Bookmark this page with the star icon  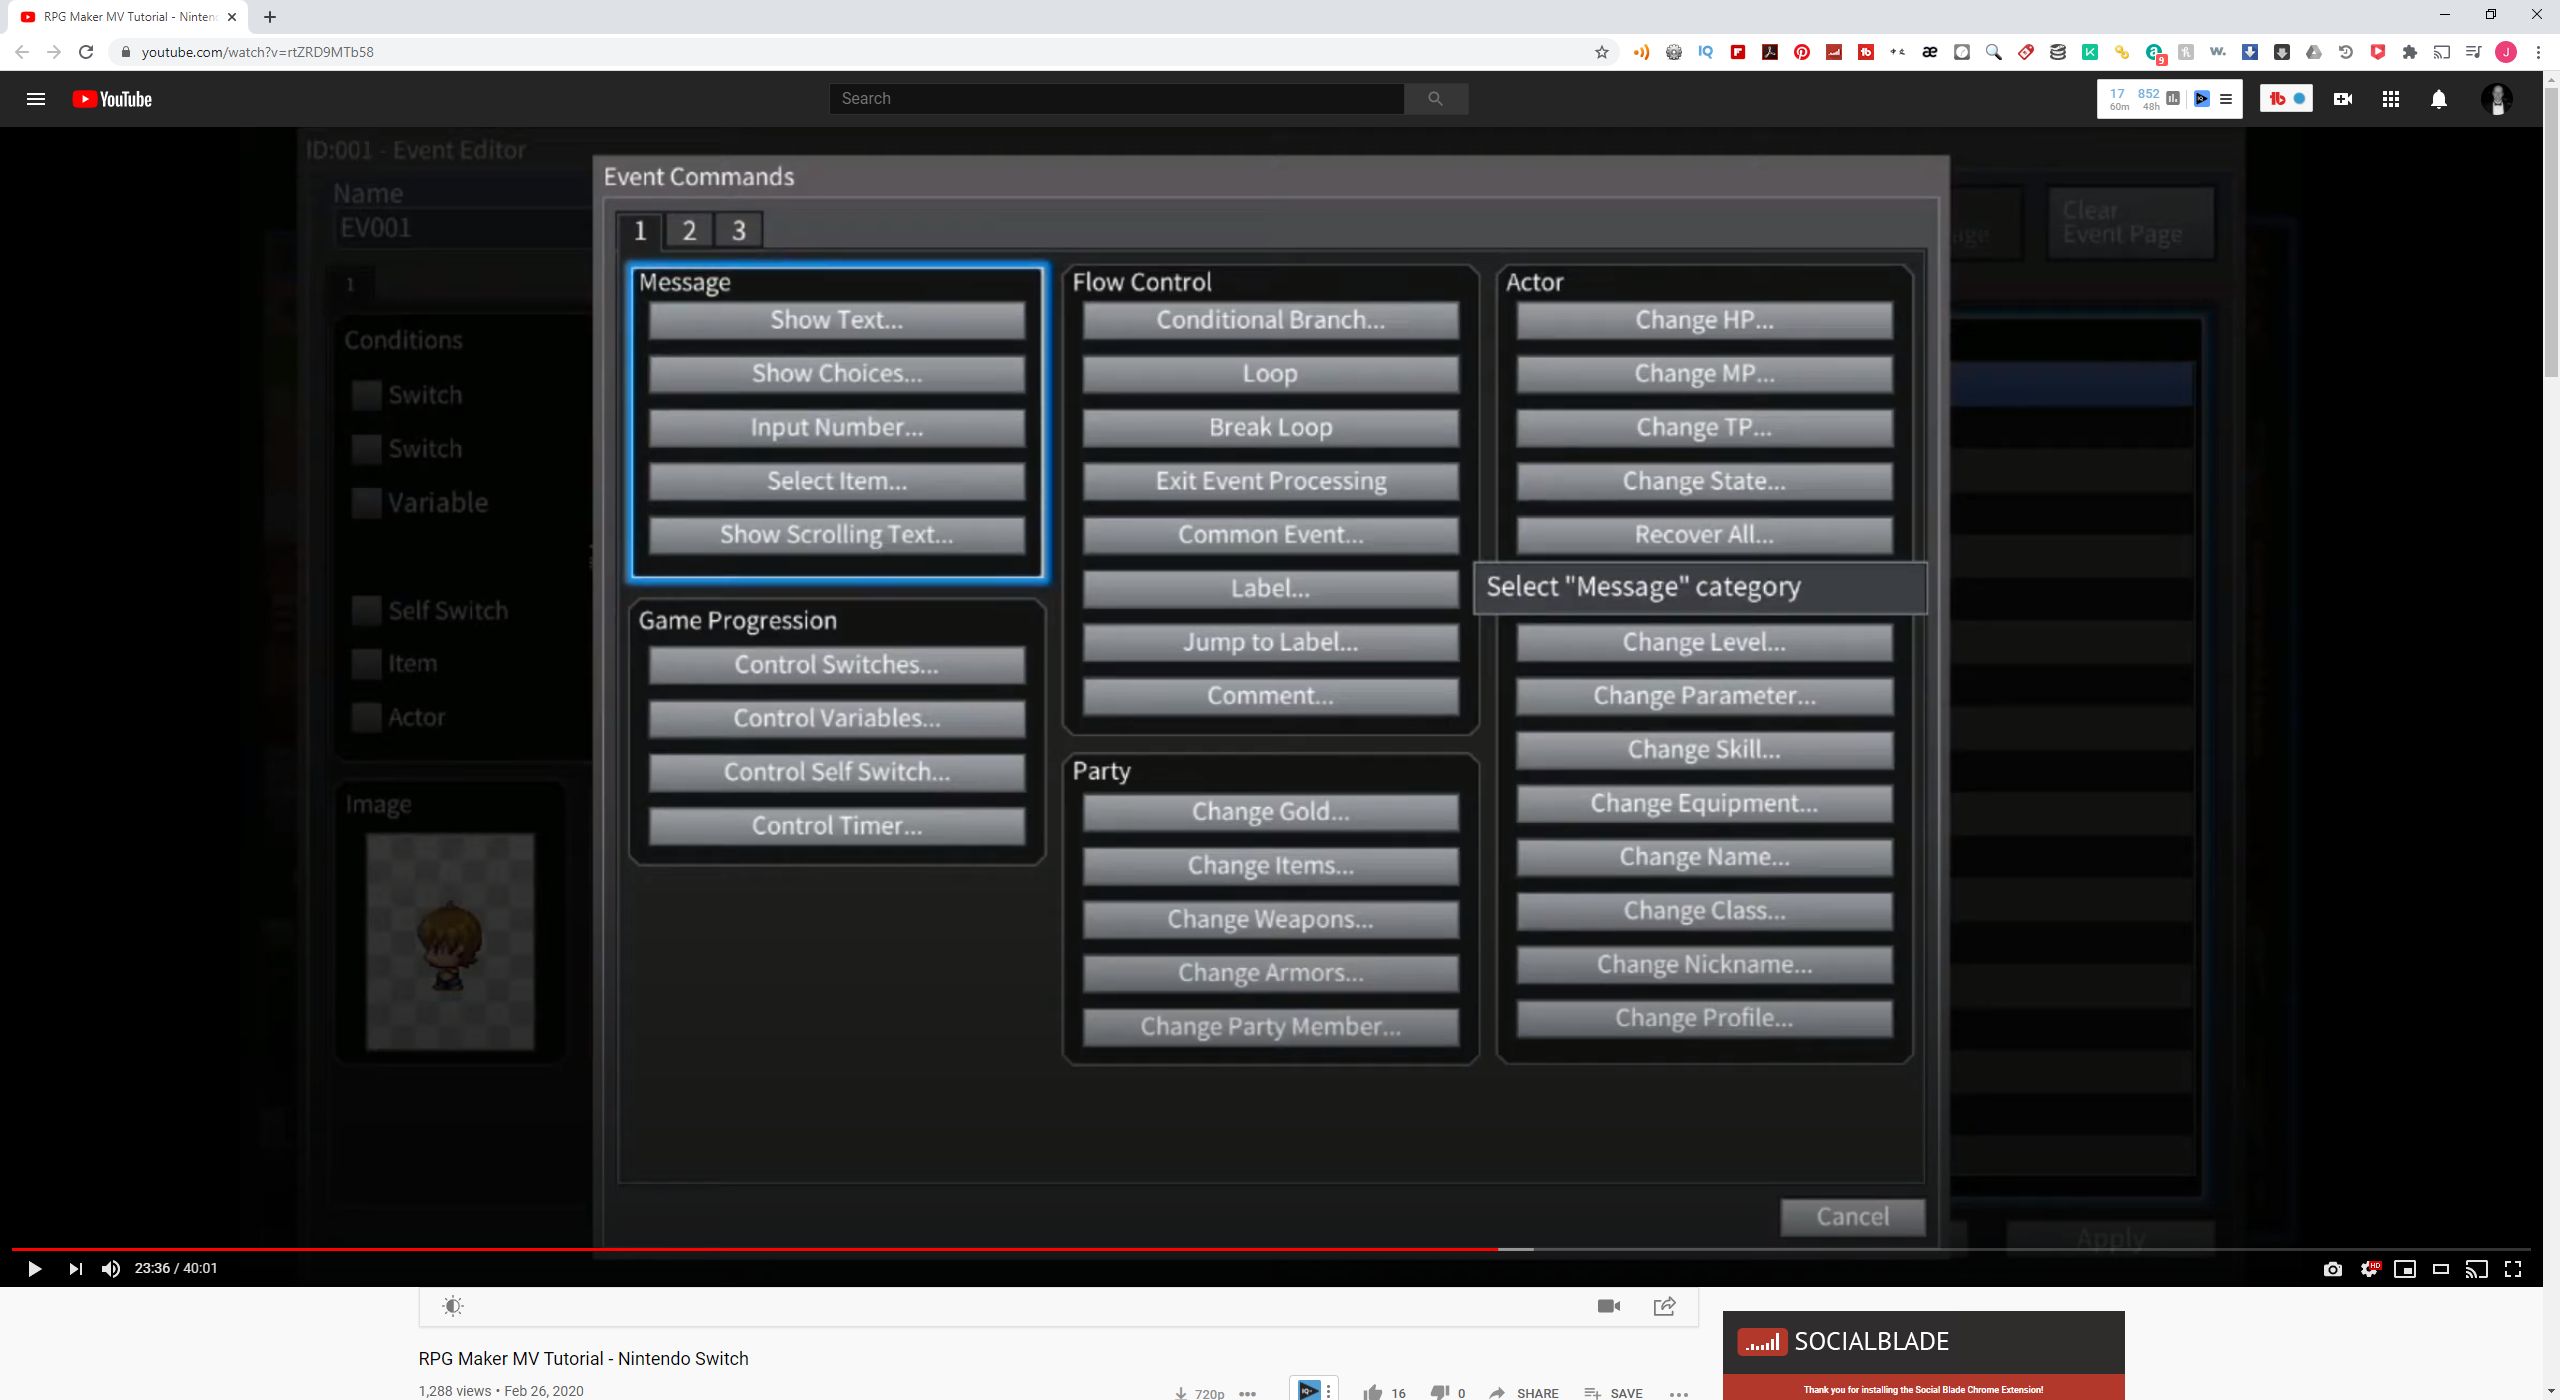[x=1602, y=52]
